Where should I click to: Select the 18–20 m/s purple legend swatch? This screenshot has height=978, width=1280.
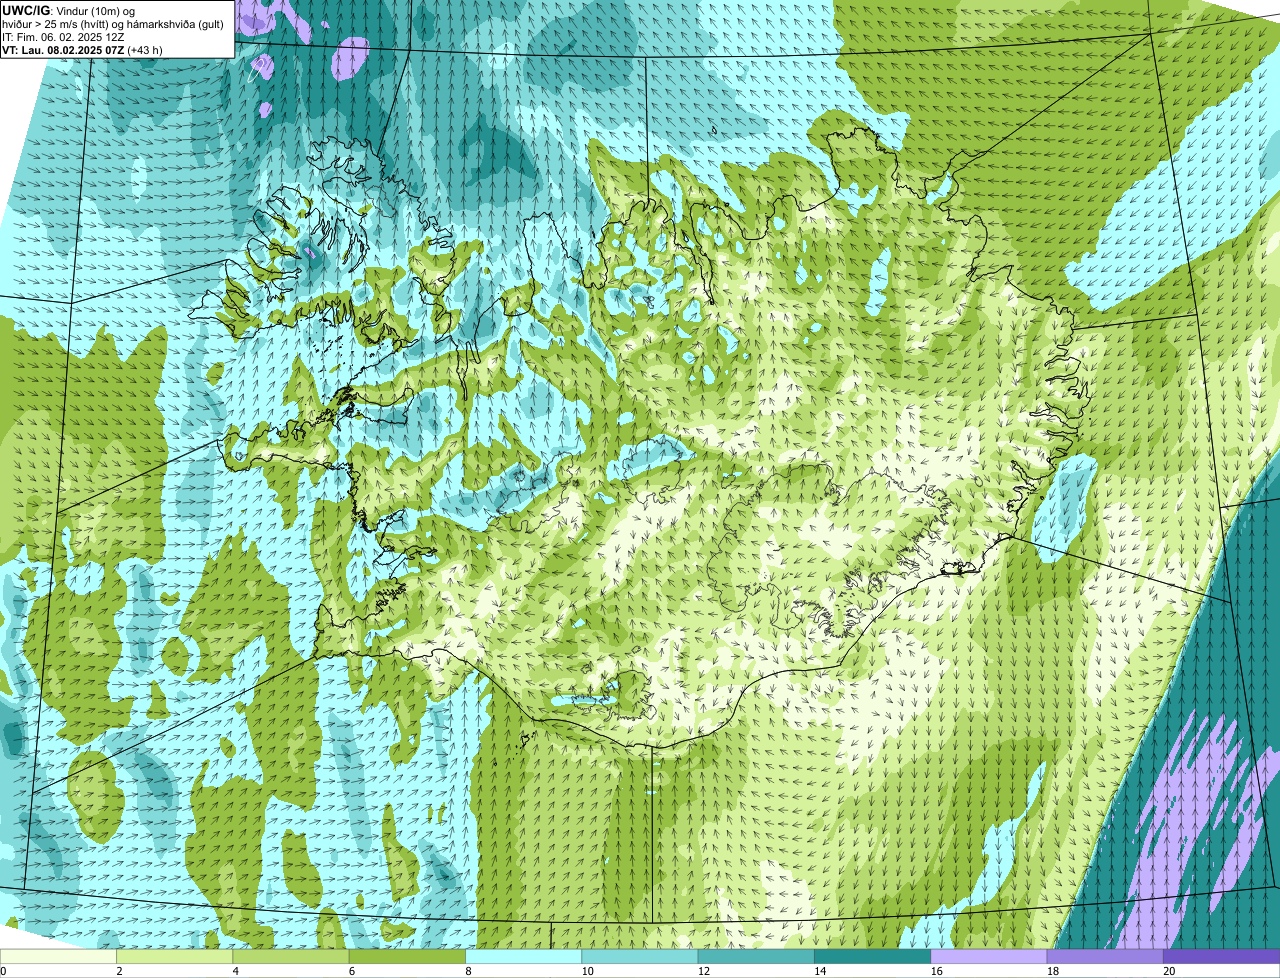point(1106,956)
